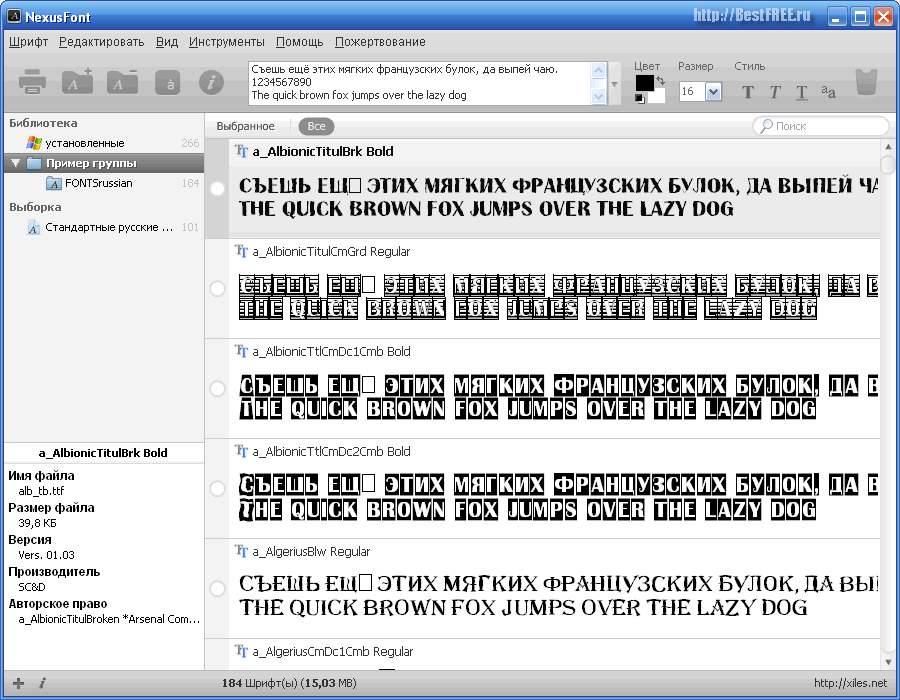Click font list scrollbar down arrow
The image size is (900, 700).
click(889, 662)
